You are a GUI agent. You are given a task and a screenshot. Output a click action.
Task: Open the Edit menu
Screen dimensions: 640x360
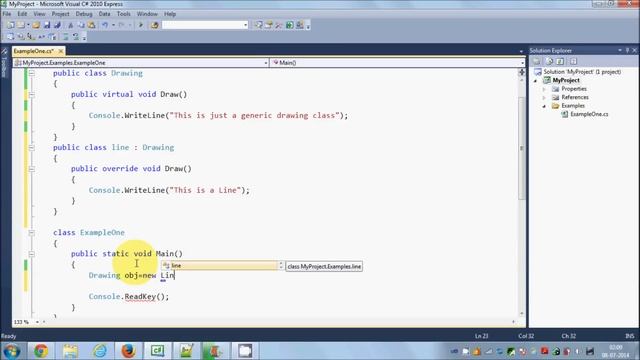click(22, 14)
